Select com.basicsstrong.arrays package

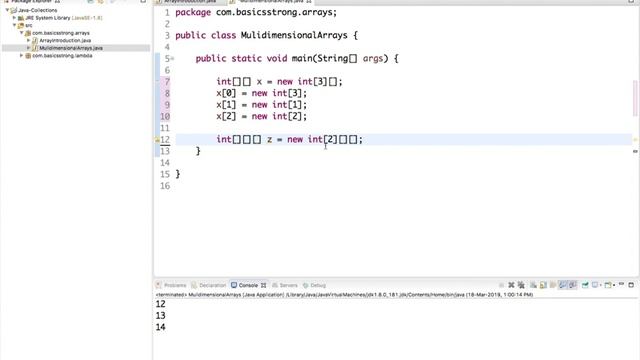coord(61,33)
